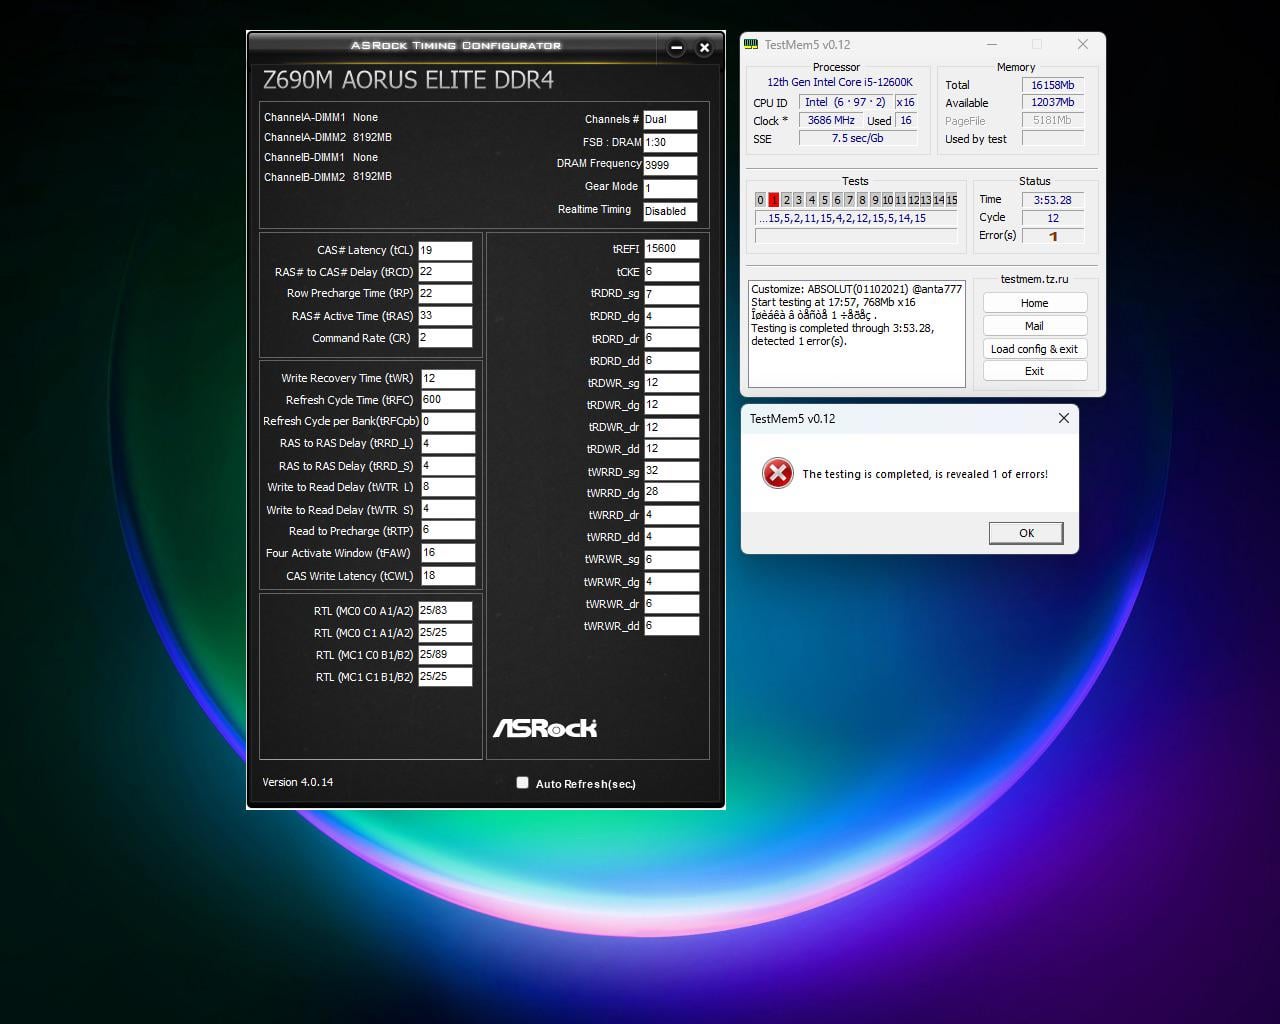1280x1024 pixels.
Task: Click the tRDRD_dg value field
Action: pos(672,316)
